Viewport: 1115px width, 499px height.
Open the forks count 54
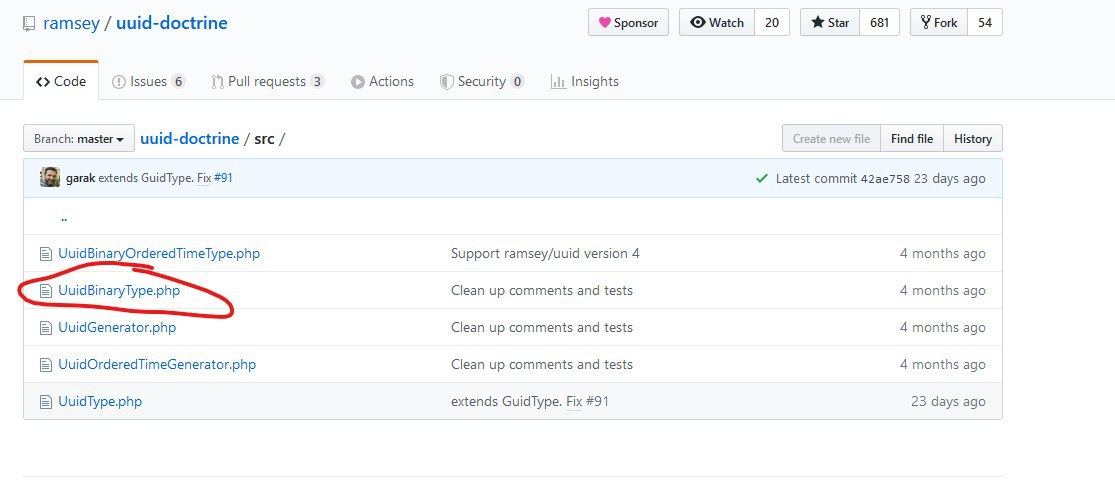[x=985, y=22]
